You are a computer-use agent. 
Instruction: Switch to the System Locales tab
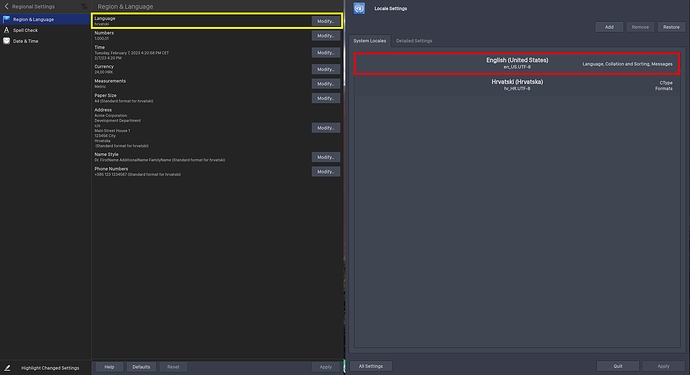pyautogui.click(x=370, y=41)
